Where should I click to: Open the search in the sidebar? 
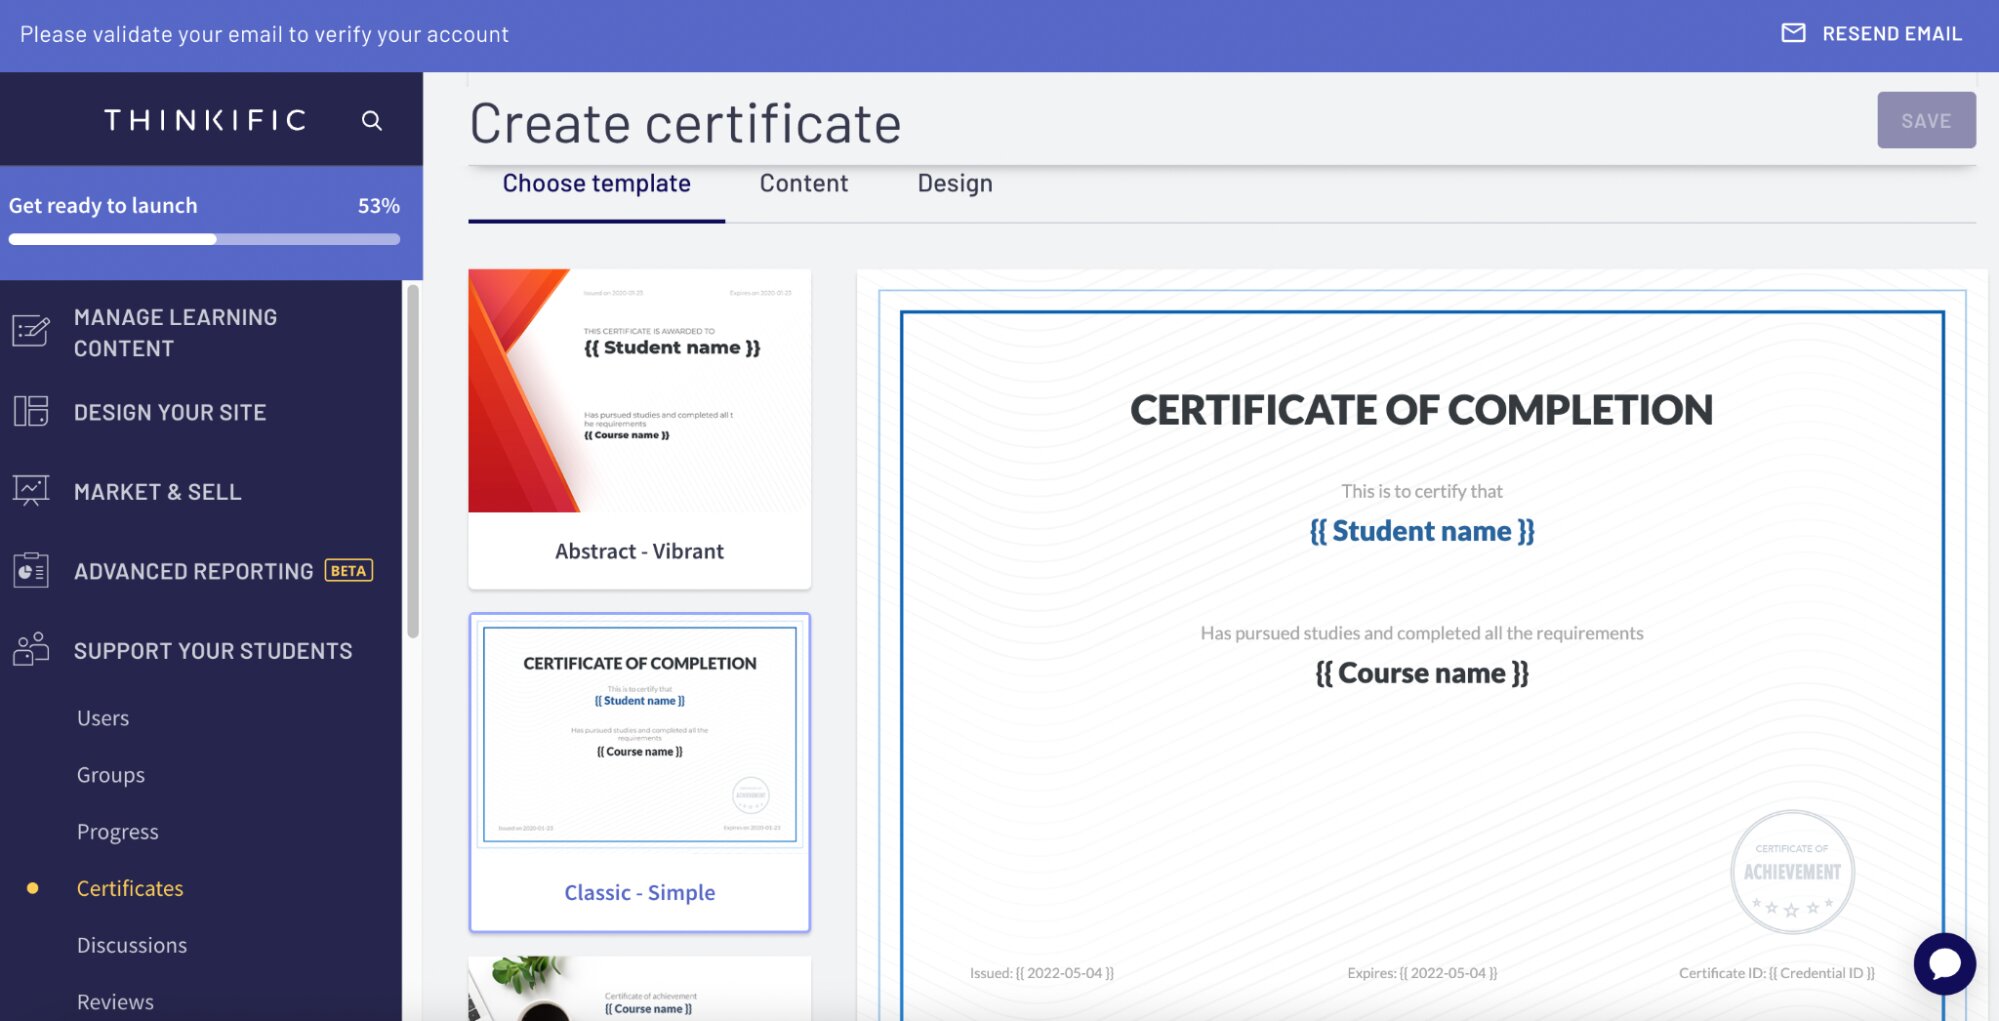pos(371,119)
